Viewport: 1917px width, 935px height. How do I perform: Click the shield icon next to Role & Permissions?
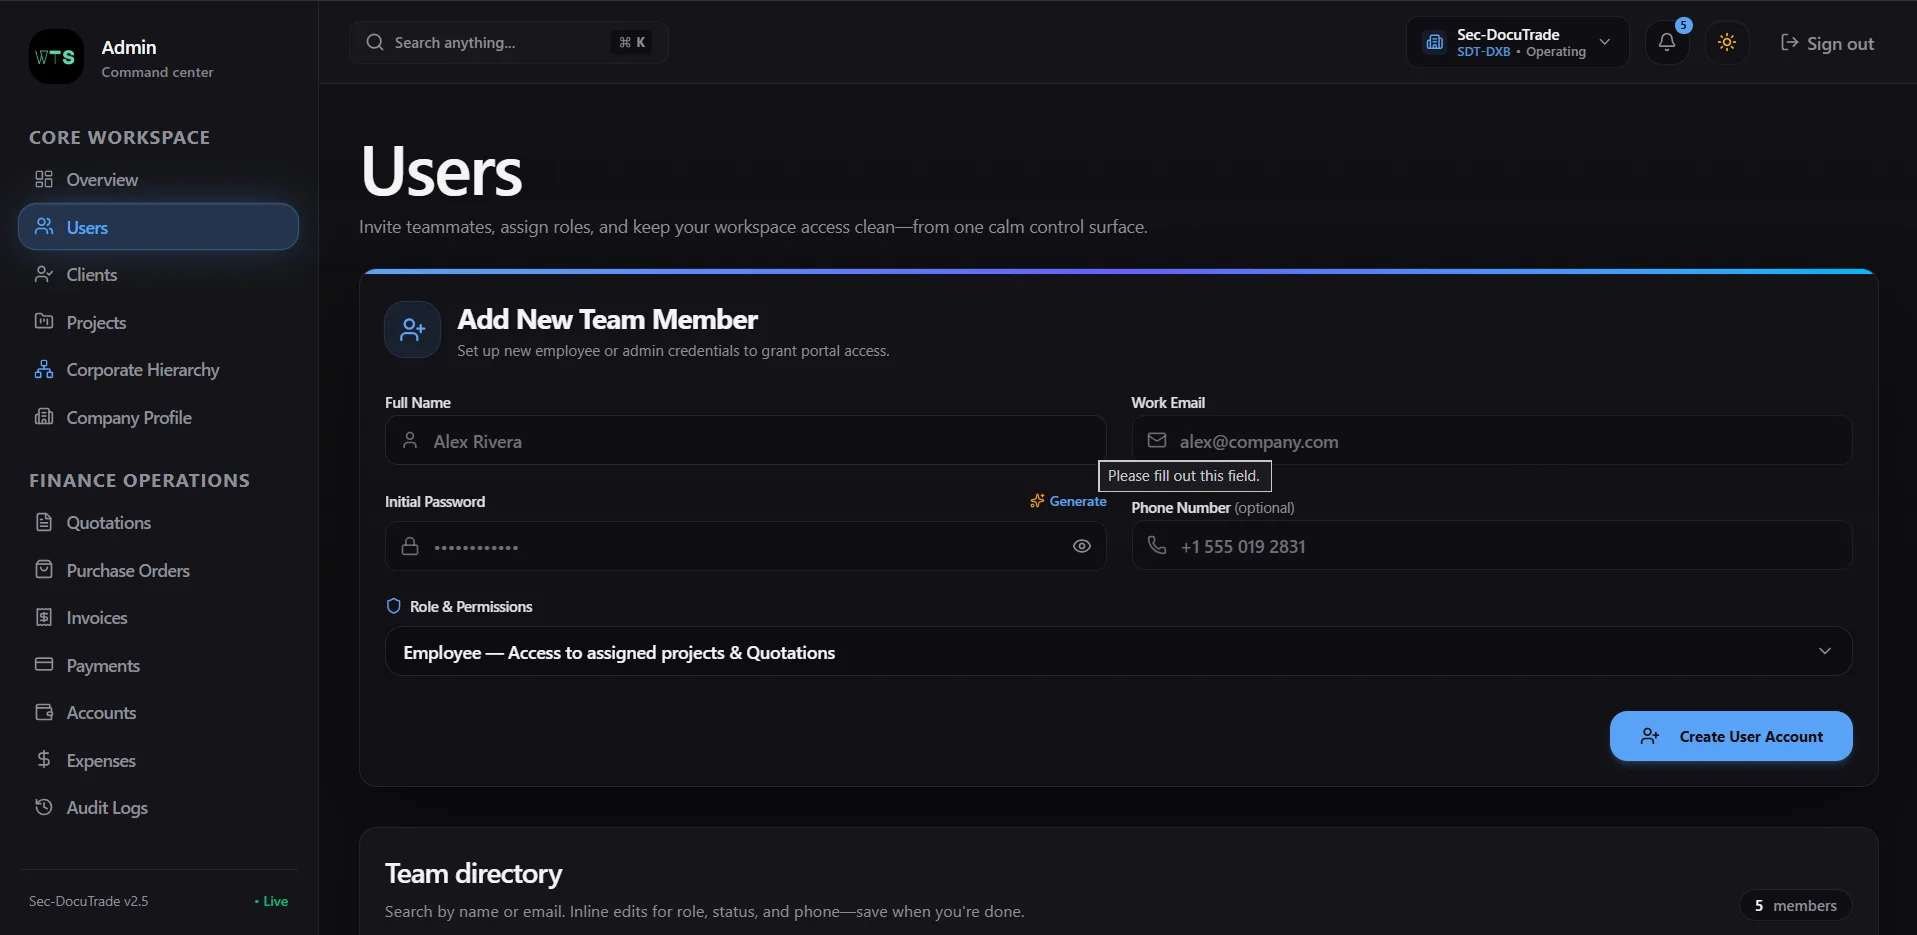click(393, 606)
